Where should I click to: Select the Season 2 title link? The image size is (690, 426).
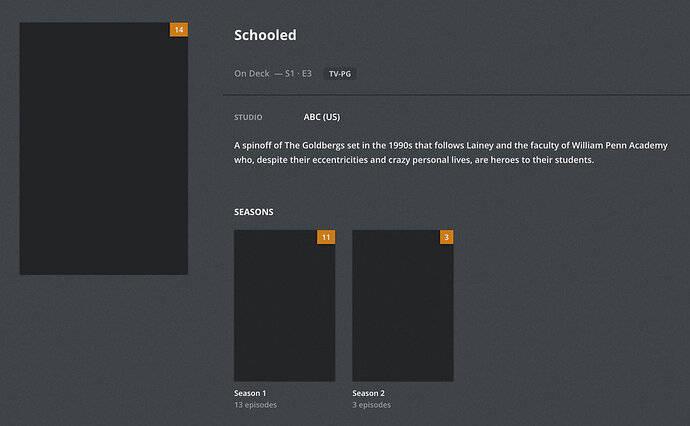(369, 393)
